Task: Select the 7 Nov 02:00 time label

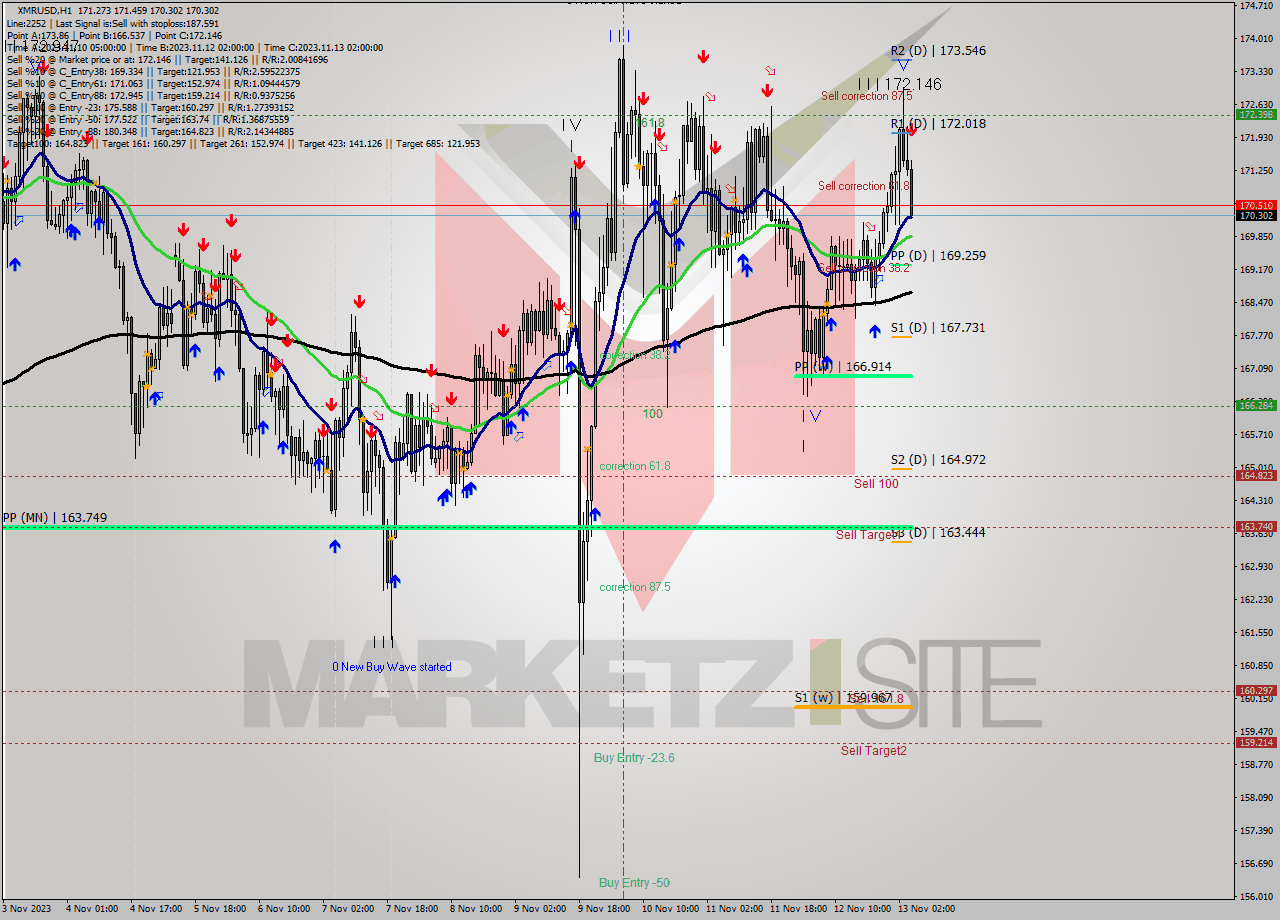Action: point(347,909)
